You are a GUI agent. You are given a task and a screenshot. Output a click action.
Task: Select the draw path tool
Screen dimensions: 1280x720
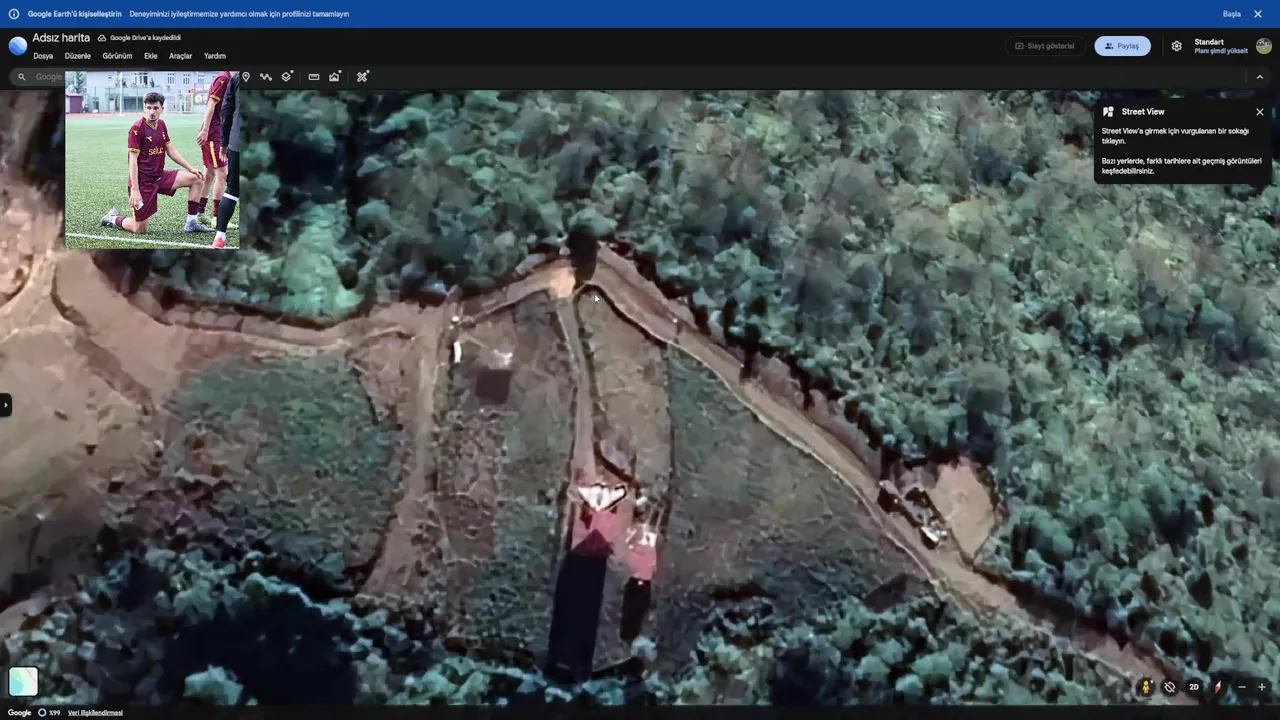(x=266, y=77)
